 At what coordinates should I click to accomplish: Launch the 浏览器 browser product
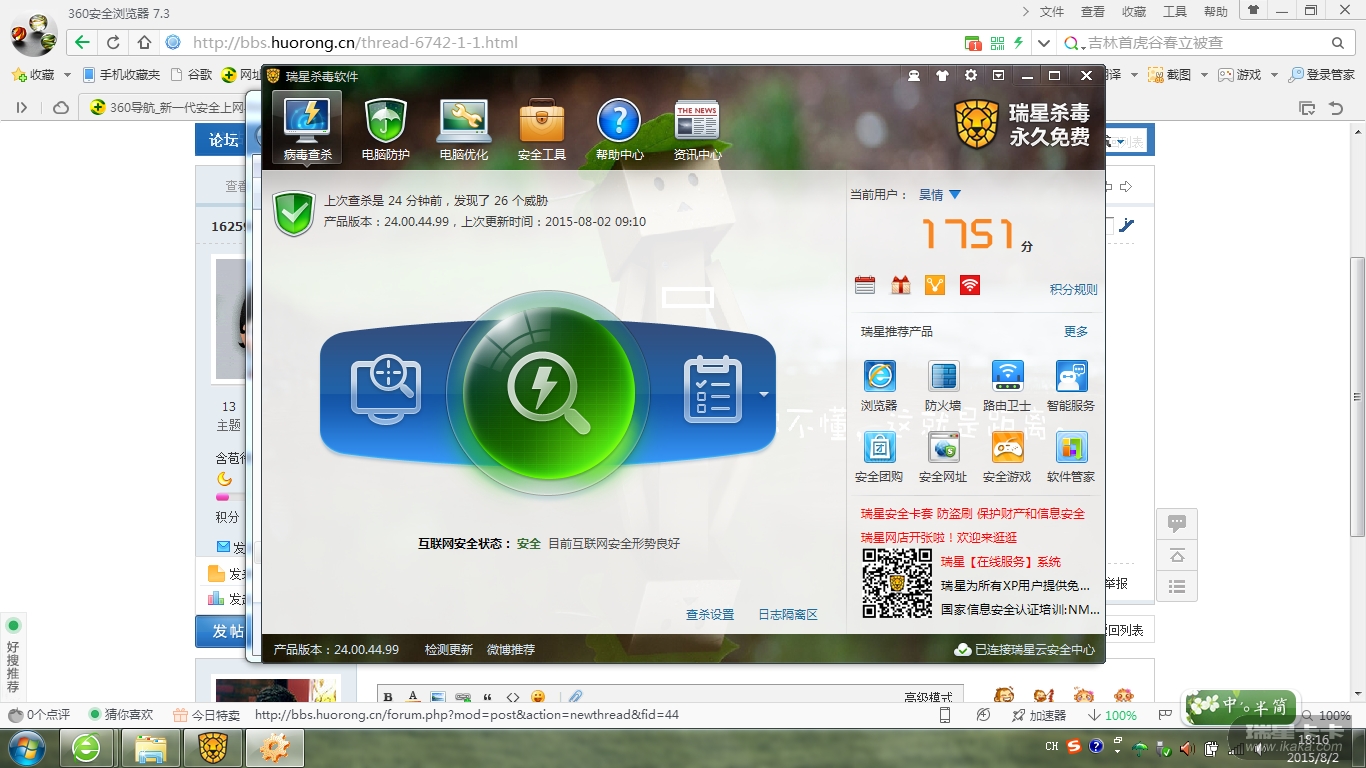coord(879,386)
